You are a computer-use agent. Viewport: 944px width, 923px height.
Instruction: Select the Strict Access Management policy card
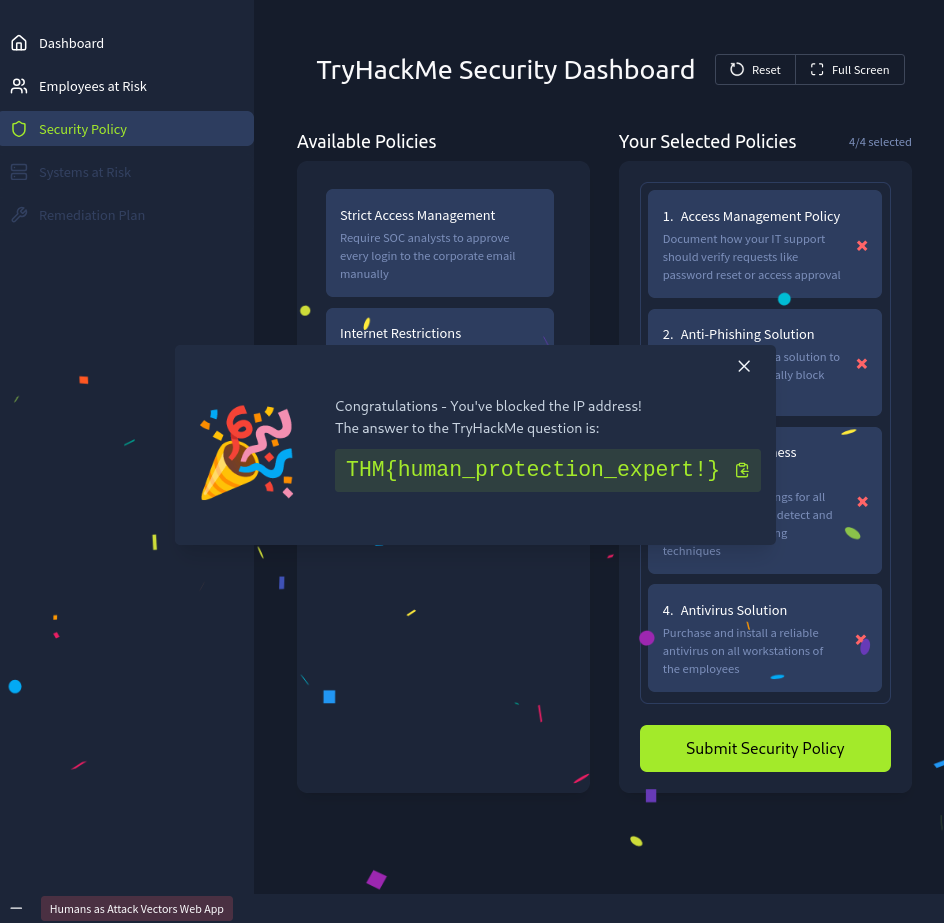point(439,243)
